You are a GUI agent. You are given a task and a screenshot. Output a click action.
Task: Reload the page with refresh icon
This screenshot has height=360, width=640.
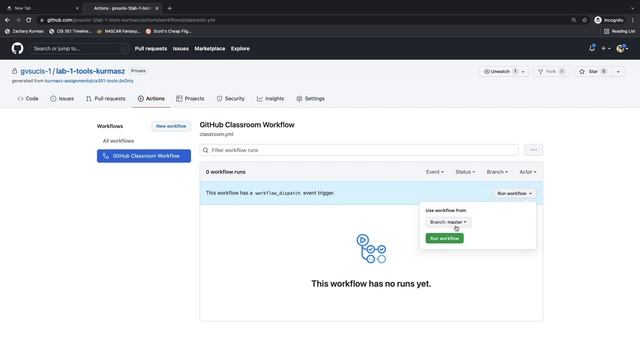coord(29,20)
